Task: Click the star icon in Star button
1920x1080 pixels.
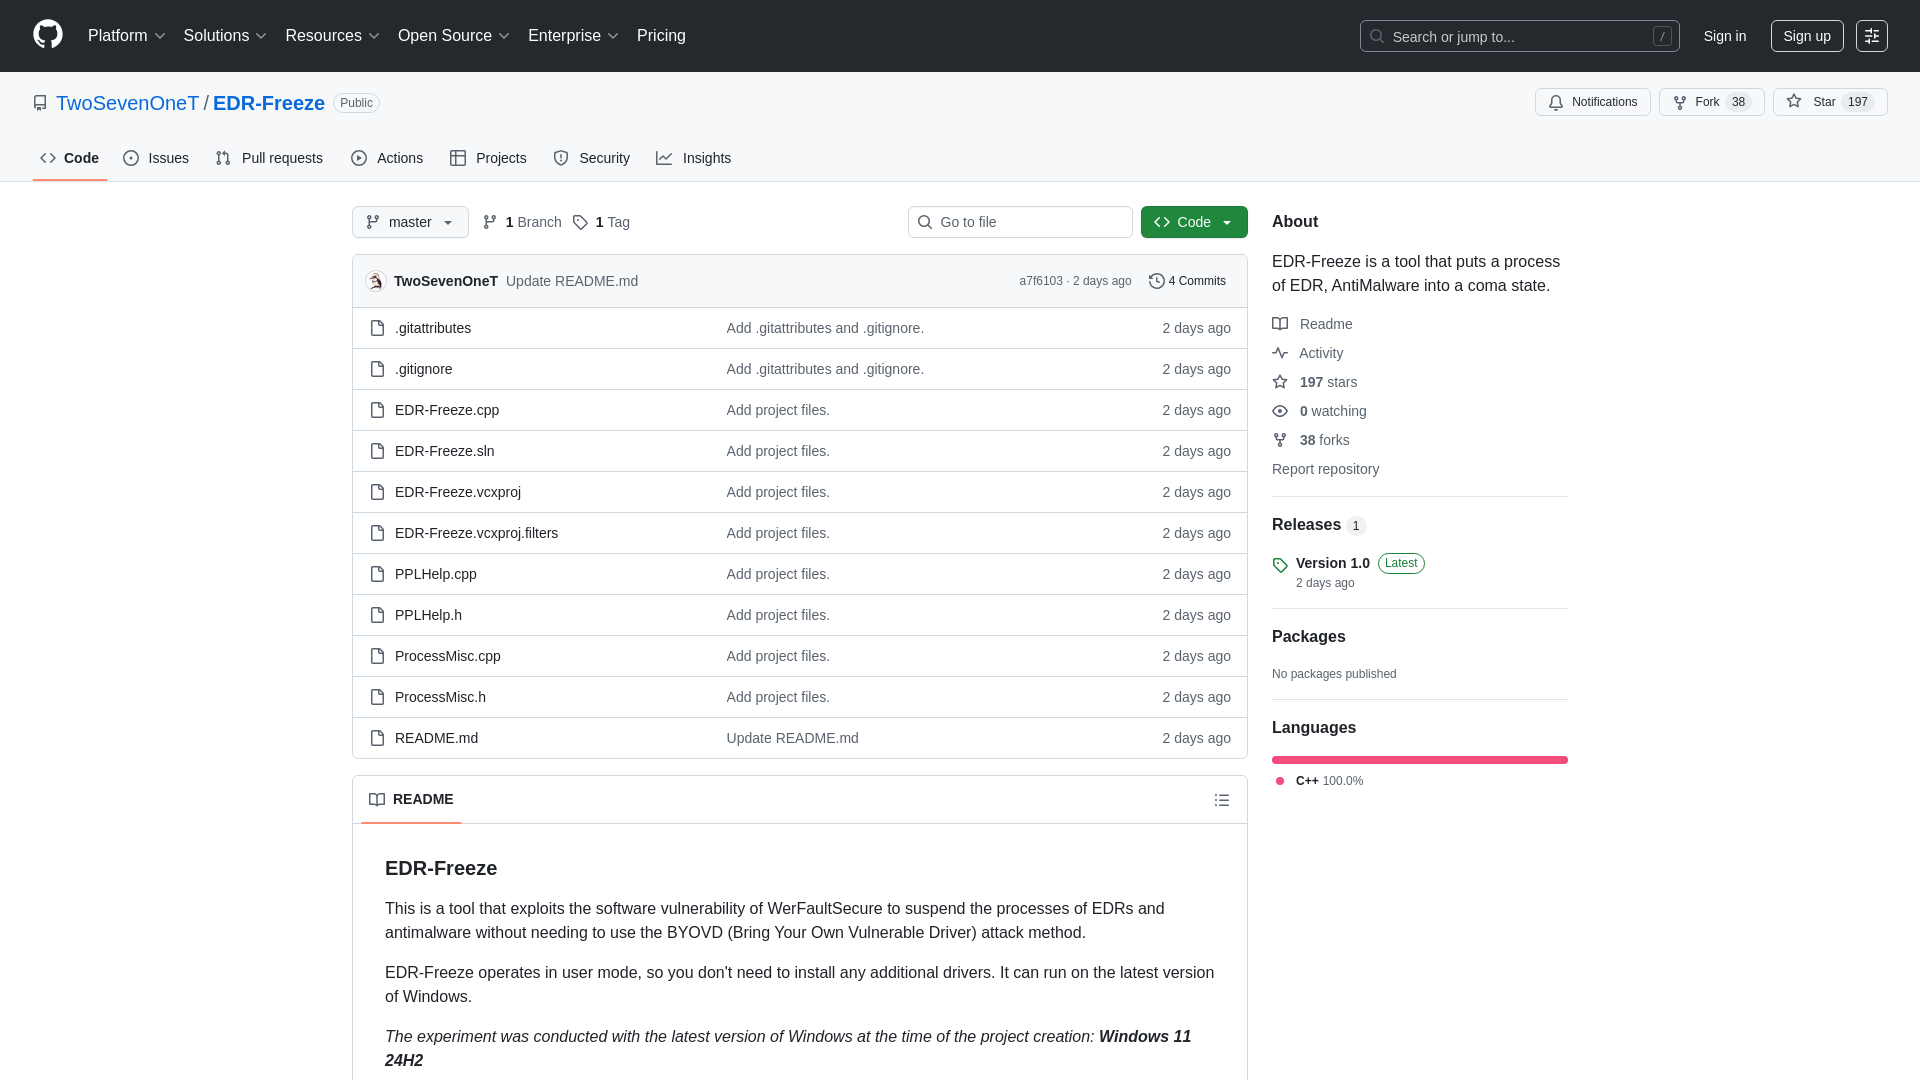Action: [1794, 101]
